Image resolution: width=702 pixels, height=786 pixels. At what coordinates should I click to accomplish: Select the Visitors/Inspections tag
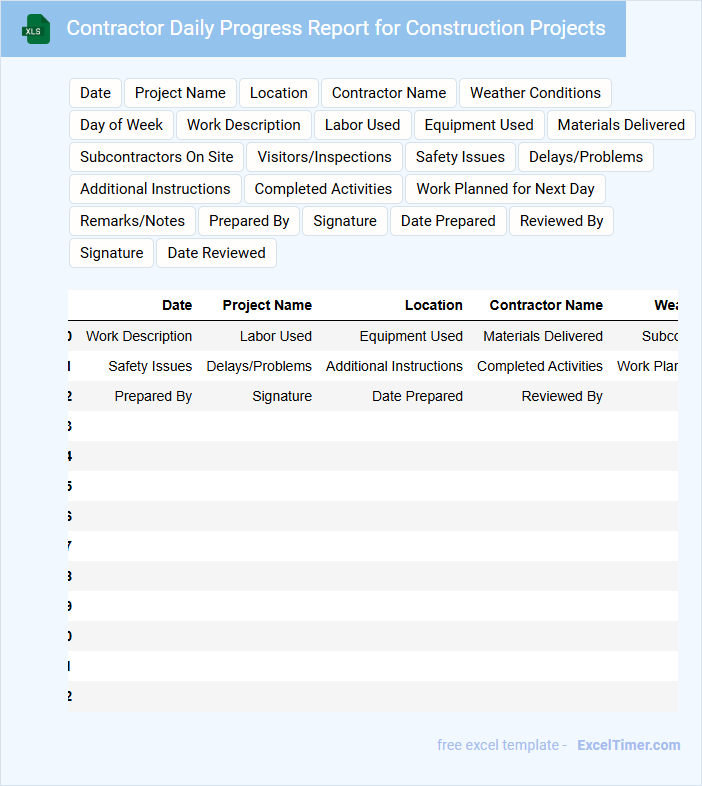pyautogui.click(x=324, y=157)
